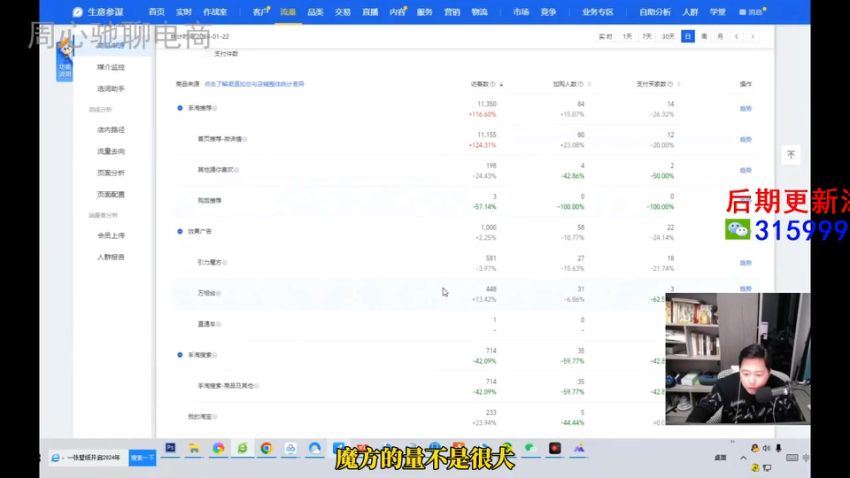Open the 业务专区 navigation item
The height and width of the screenshot is (478, 850).
[x=597, y=12]
